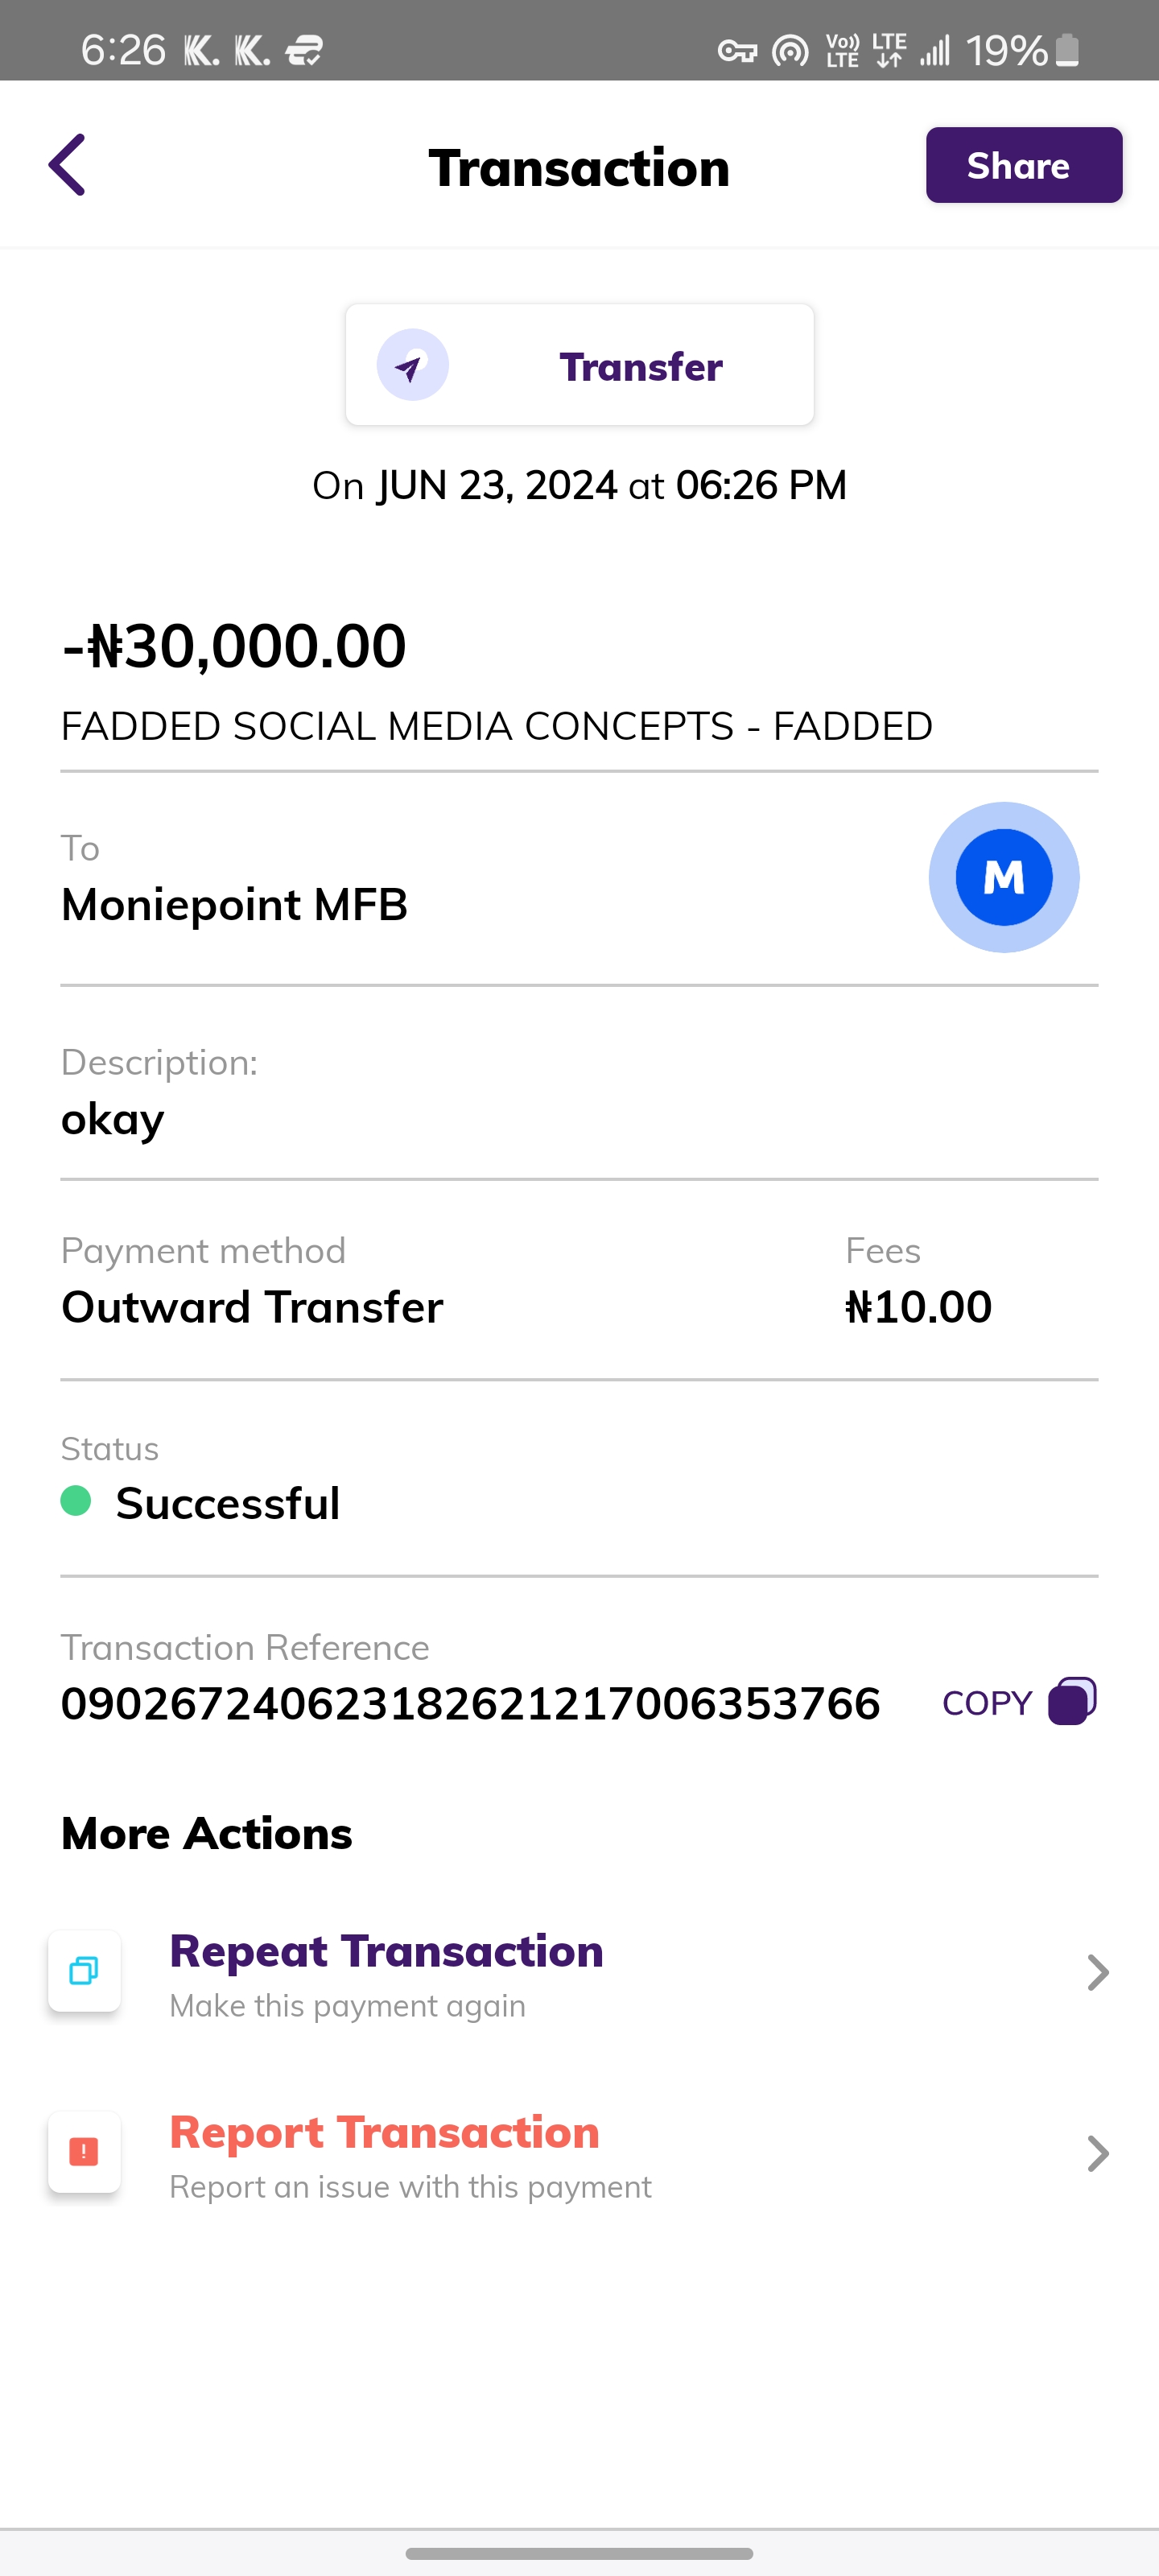
Task: Tap the Moniepoint M logo avatar
Action: (1003, 877)
